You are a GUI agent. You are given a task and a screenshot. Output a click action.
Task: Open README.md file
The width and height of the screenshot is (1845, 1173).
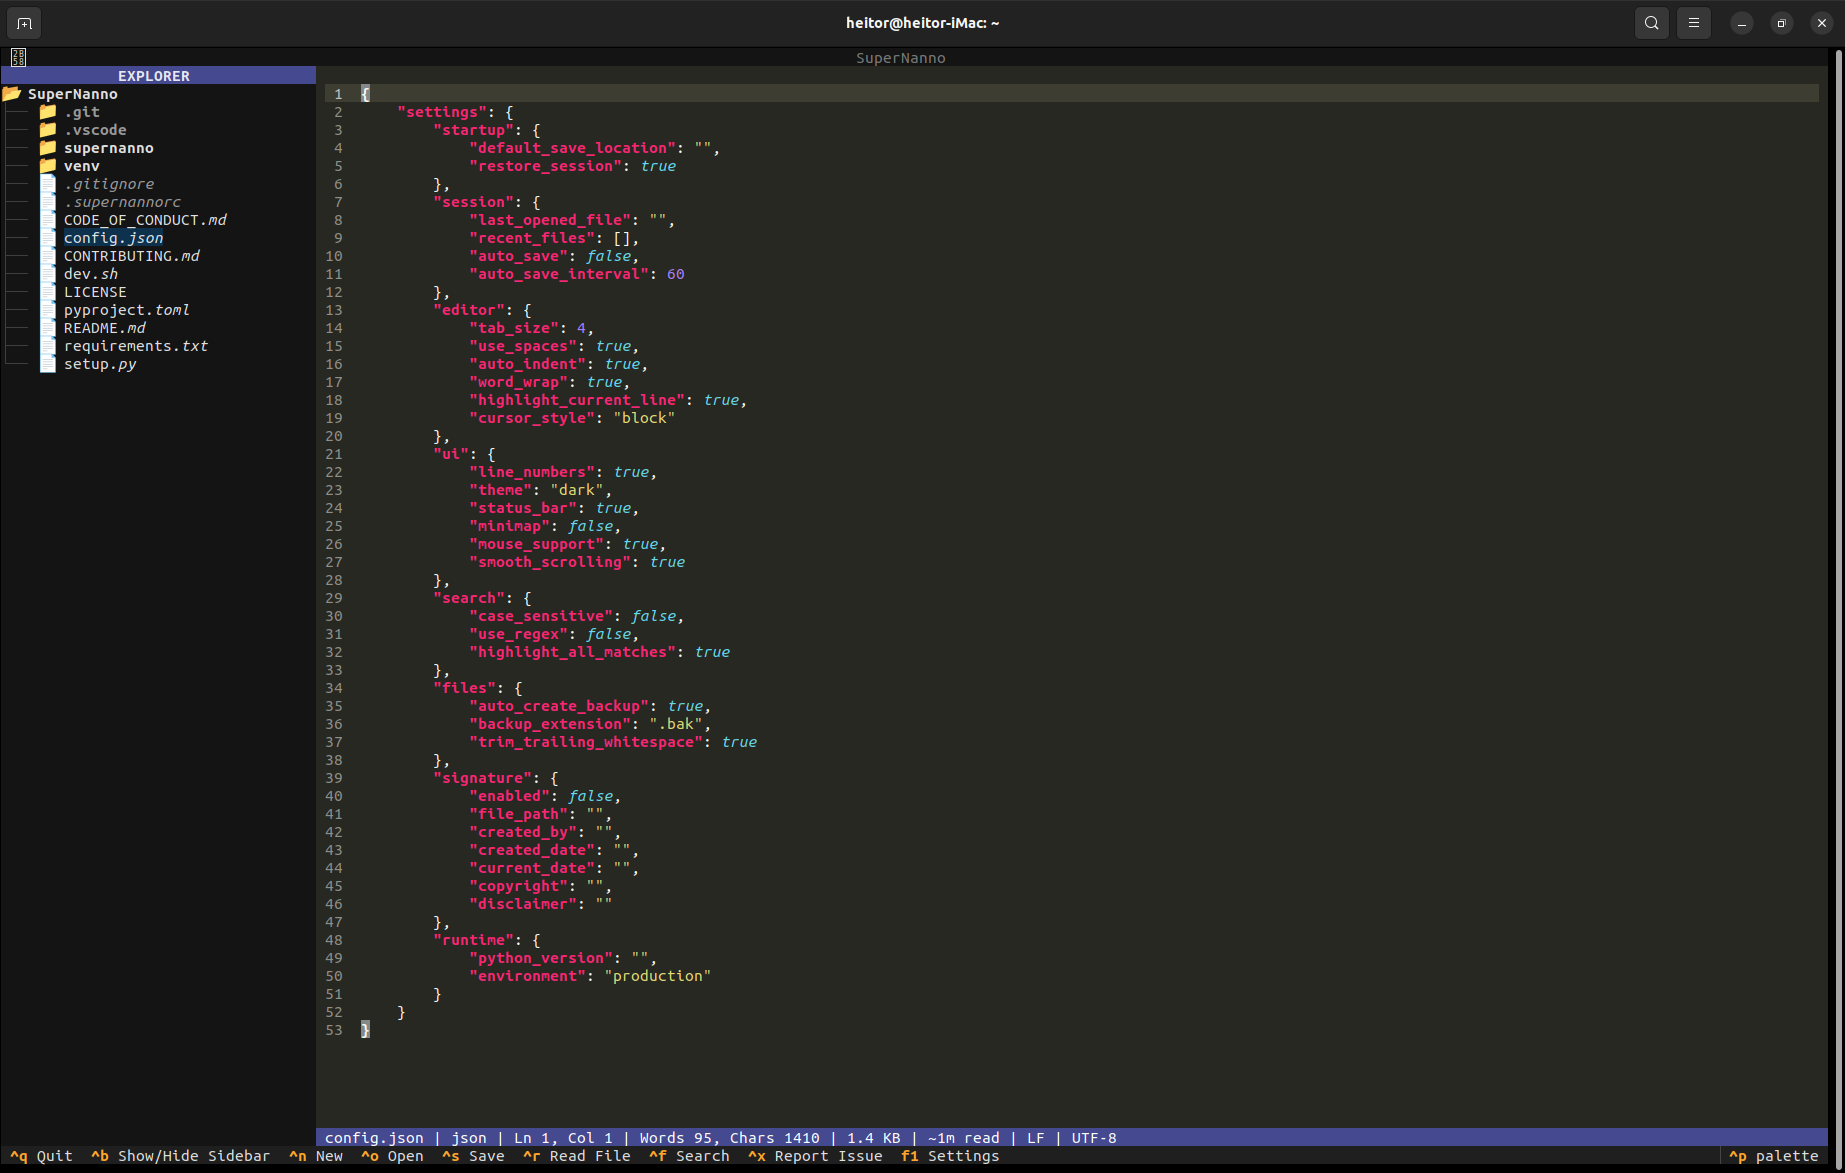point(105,328)
